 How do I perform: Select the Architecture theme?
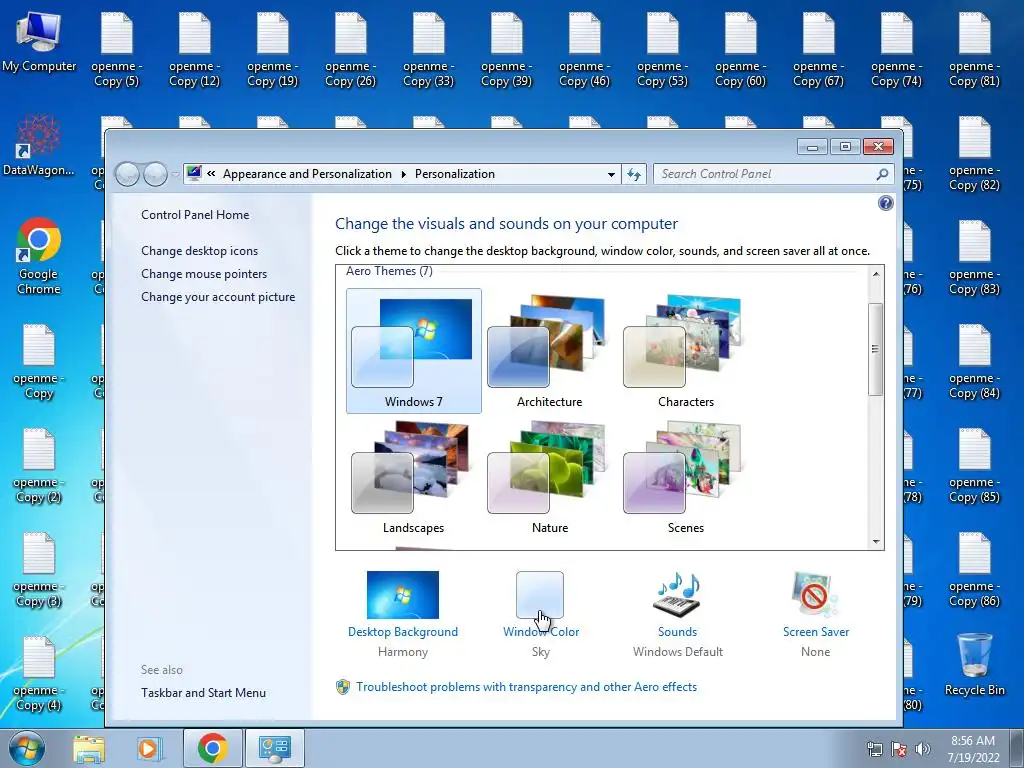click(x=549, y=351)
